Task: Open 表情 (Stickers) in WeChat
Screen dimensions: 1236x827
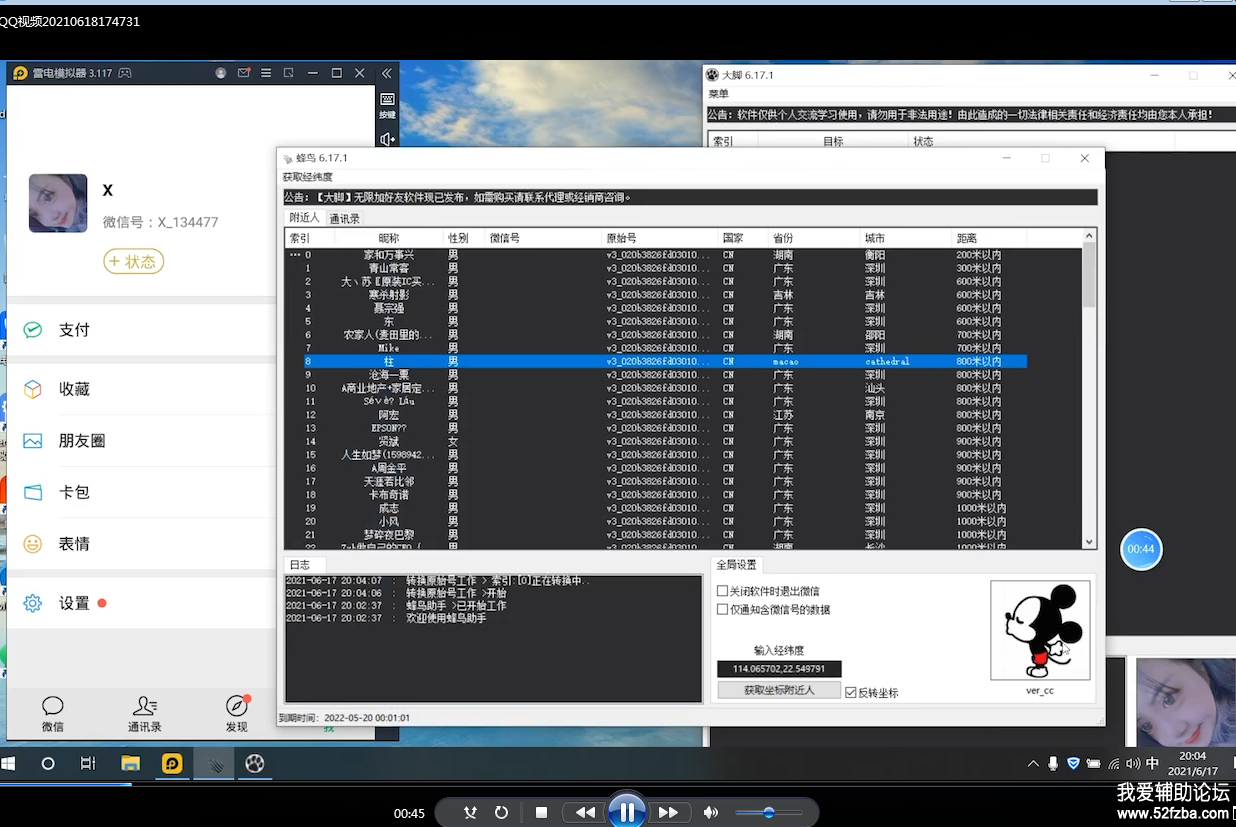Action: (x=141, y=544)
